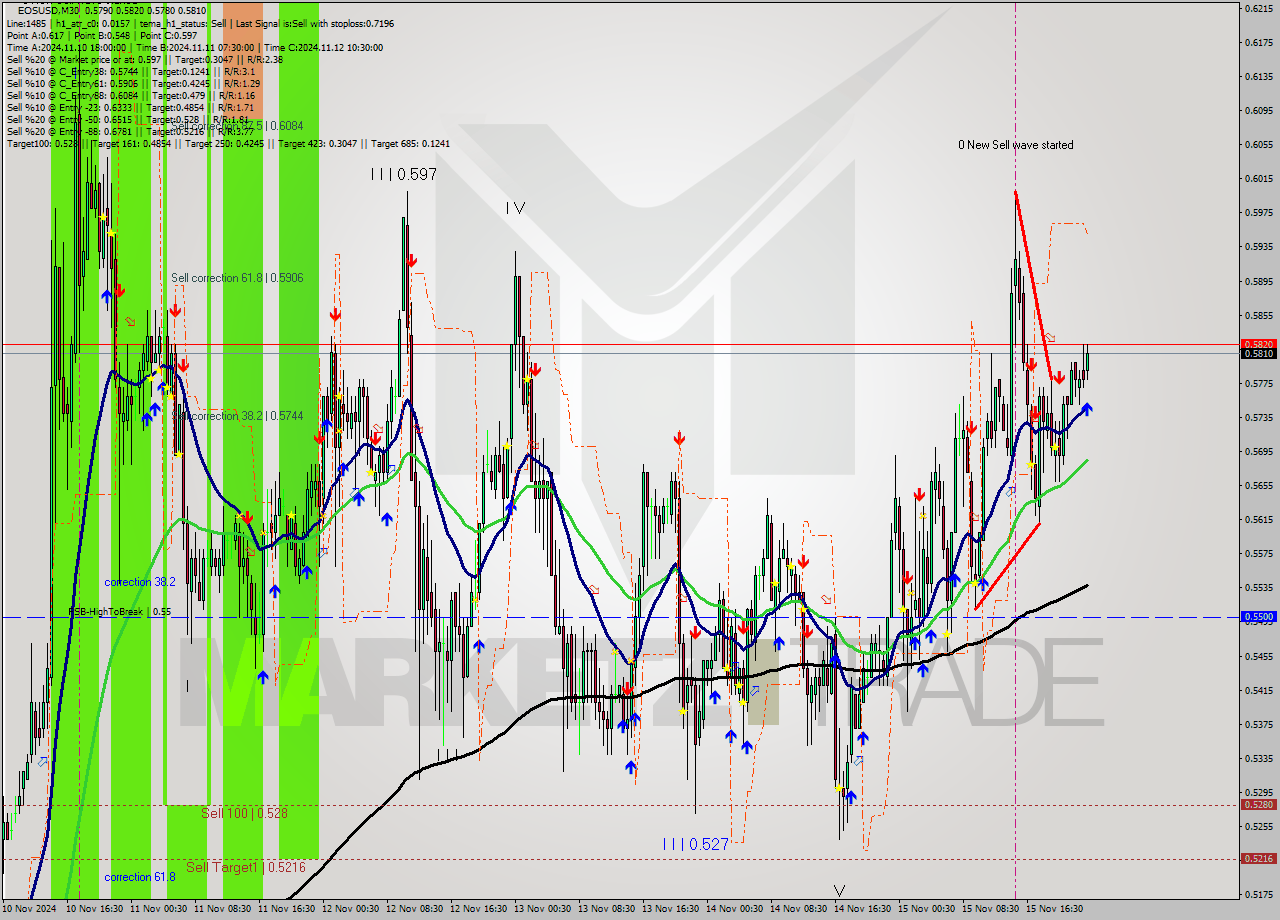Click the red 0.5216 price level tag
Screen dimensions: 1280x920
[x=1258, y=858]
